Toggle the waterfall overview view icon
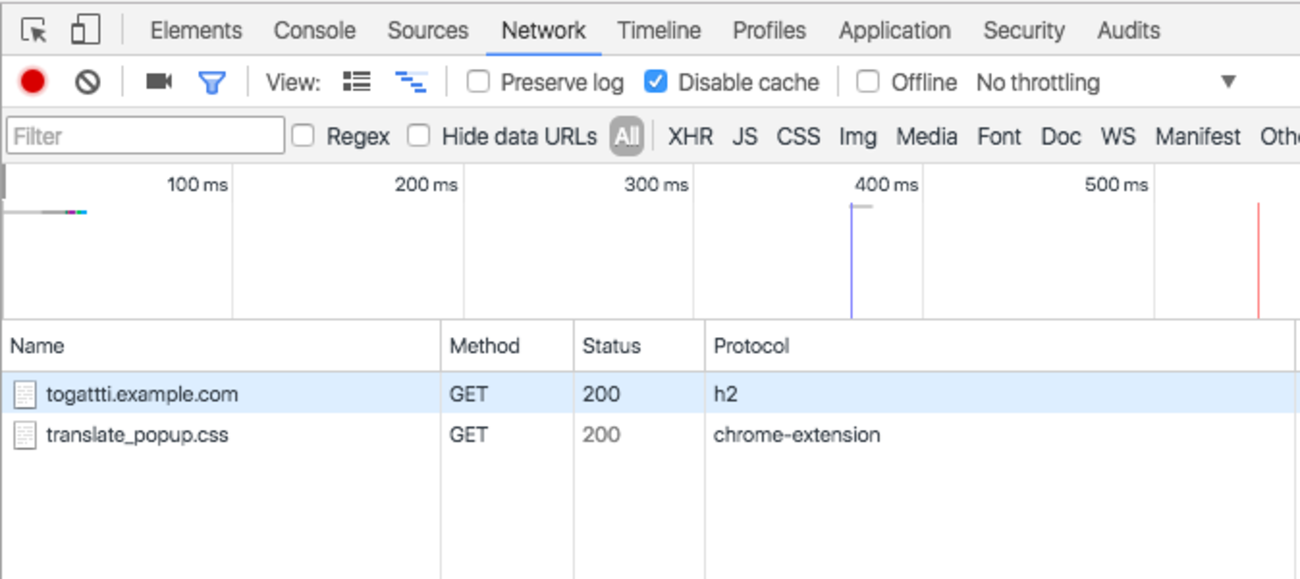This screenshot has height=579, width=1300. click(x=411, y=82)
